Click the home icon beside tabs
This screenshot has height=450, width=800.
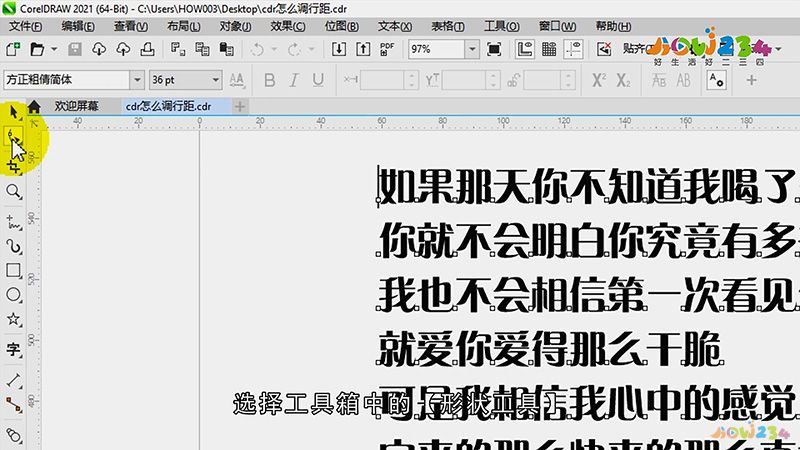pos(34,107)
